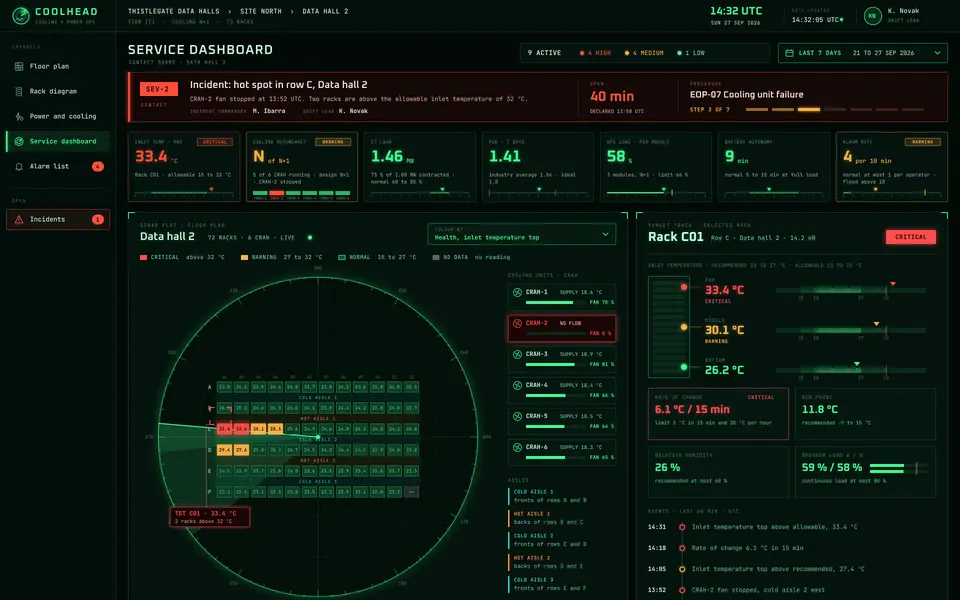960x600 pixels.
Task: Select amber rack cell 29.4 in row D
Action: [225, 450]
